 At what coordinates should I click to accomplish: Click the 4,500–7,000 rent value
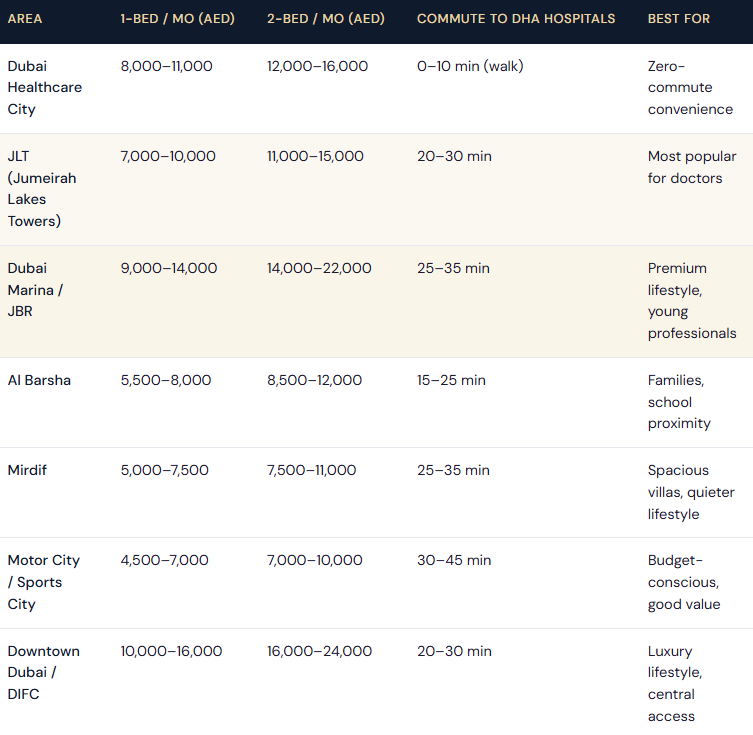tap(165, 560)
